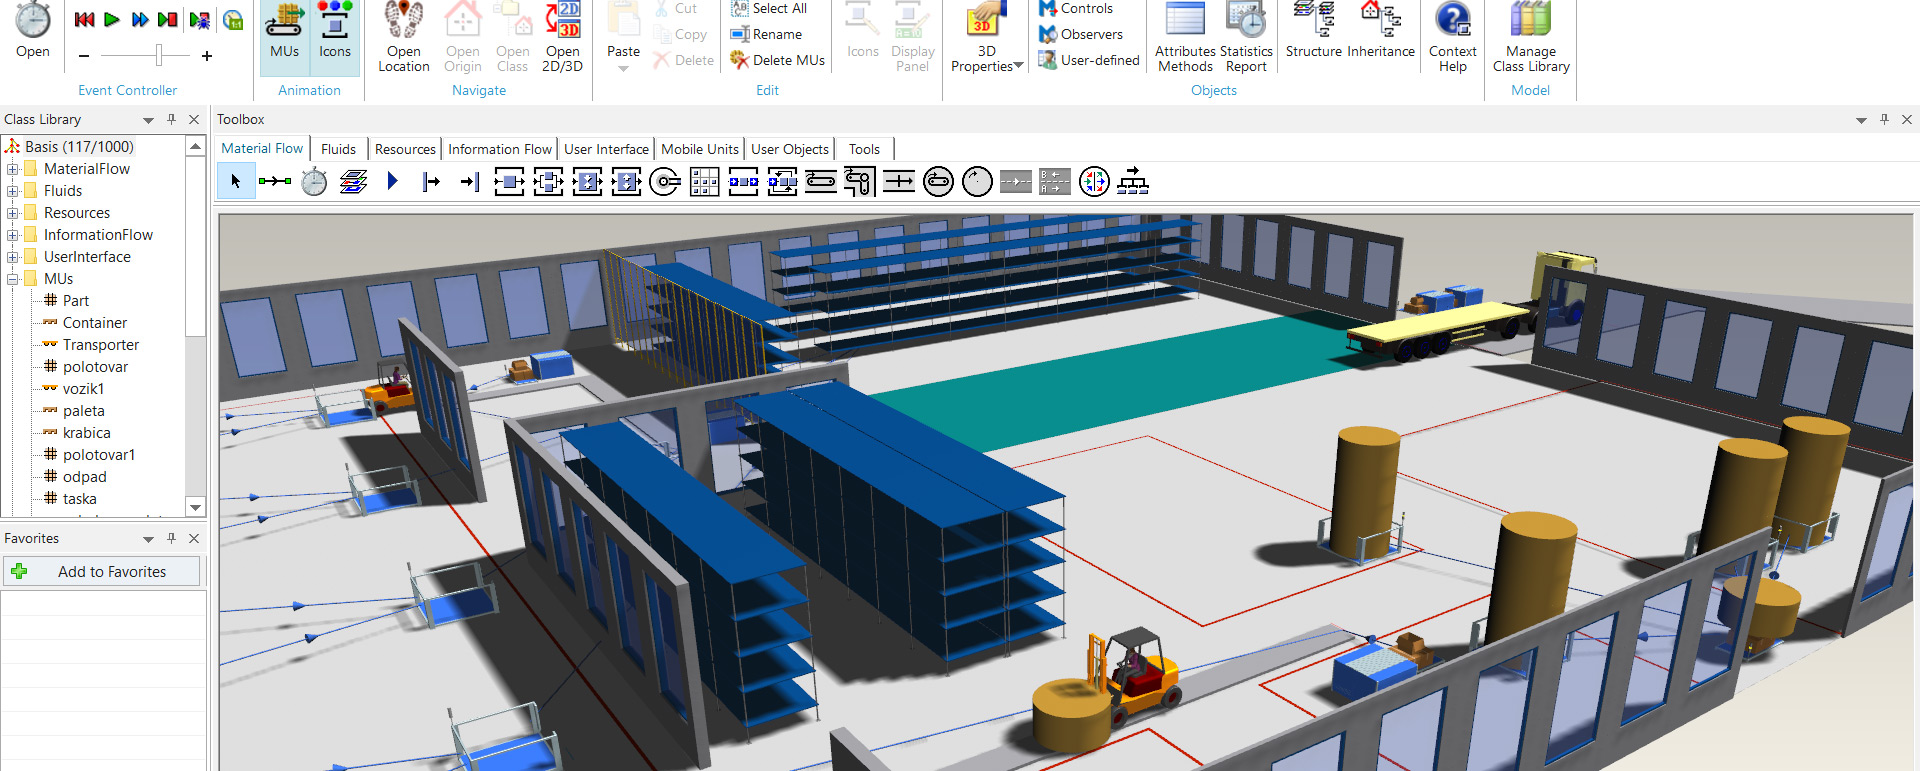This screenshot has height=771, width=1920.
Task: Expand the UserInterface folder node
Action: (13, 257)
